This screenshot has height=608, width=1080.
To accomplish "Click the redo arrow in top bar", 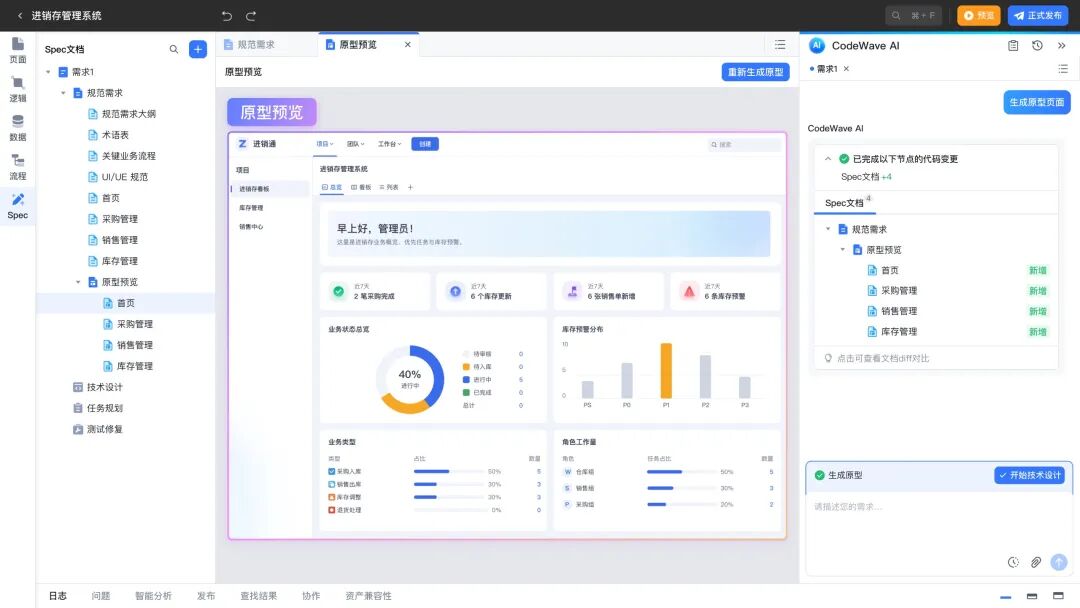I will point(251,15).
